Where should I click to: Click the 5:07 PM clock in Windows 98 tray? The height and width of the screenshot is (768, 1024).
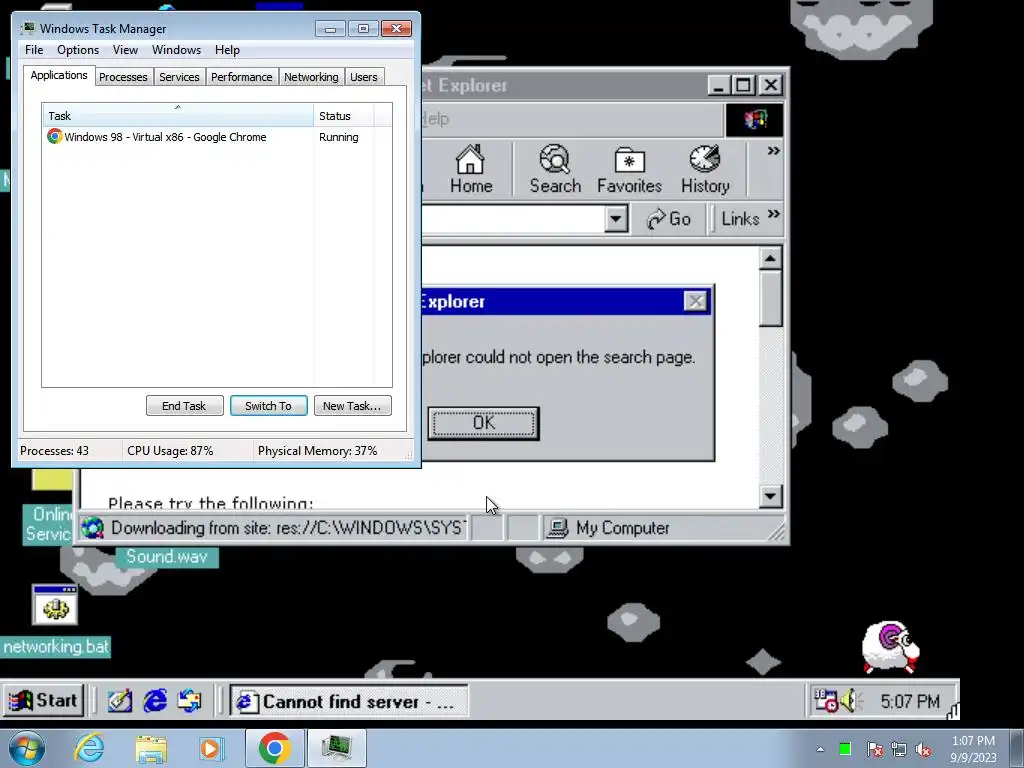click(x=910, y=701)
